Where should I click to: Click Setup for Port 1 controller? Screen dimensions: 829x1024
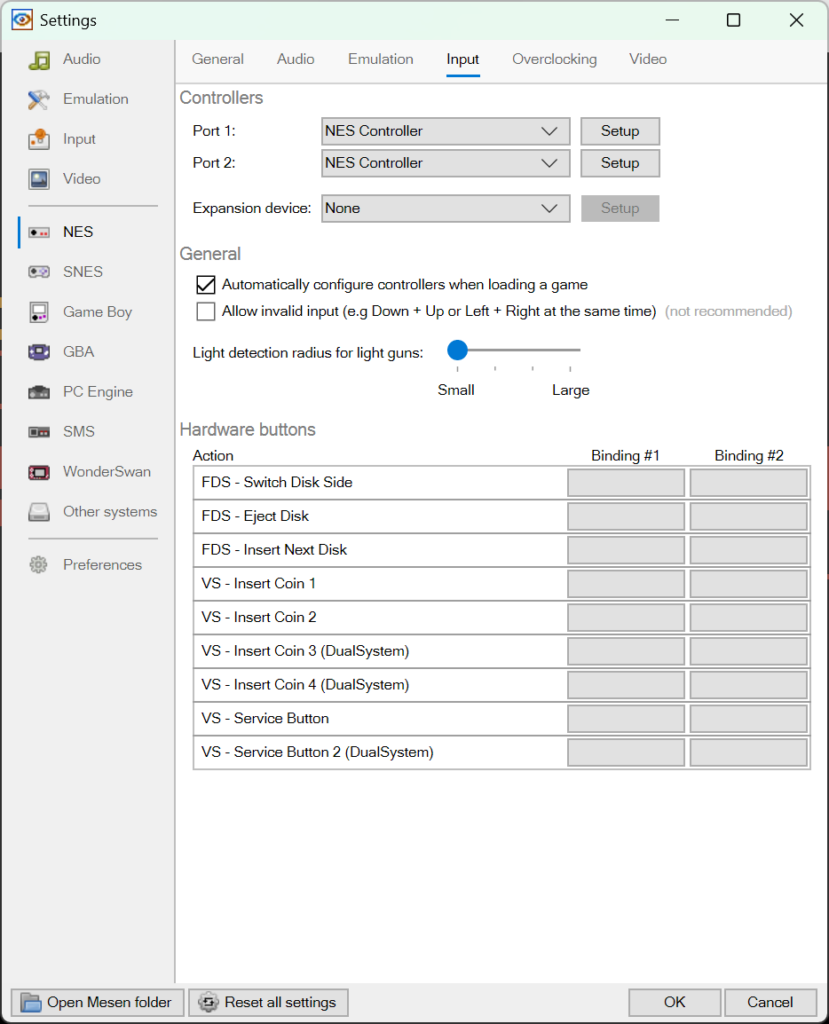[x=619, y=130]
